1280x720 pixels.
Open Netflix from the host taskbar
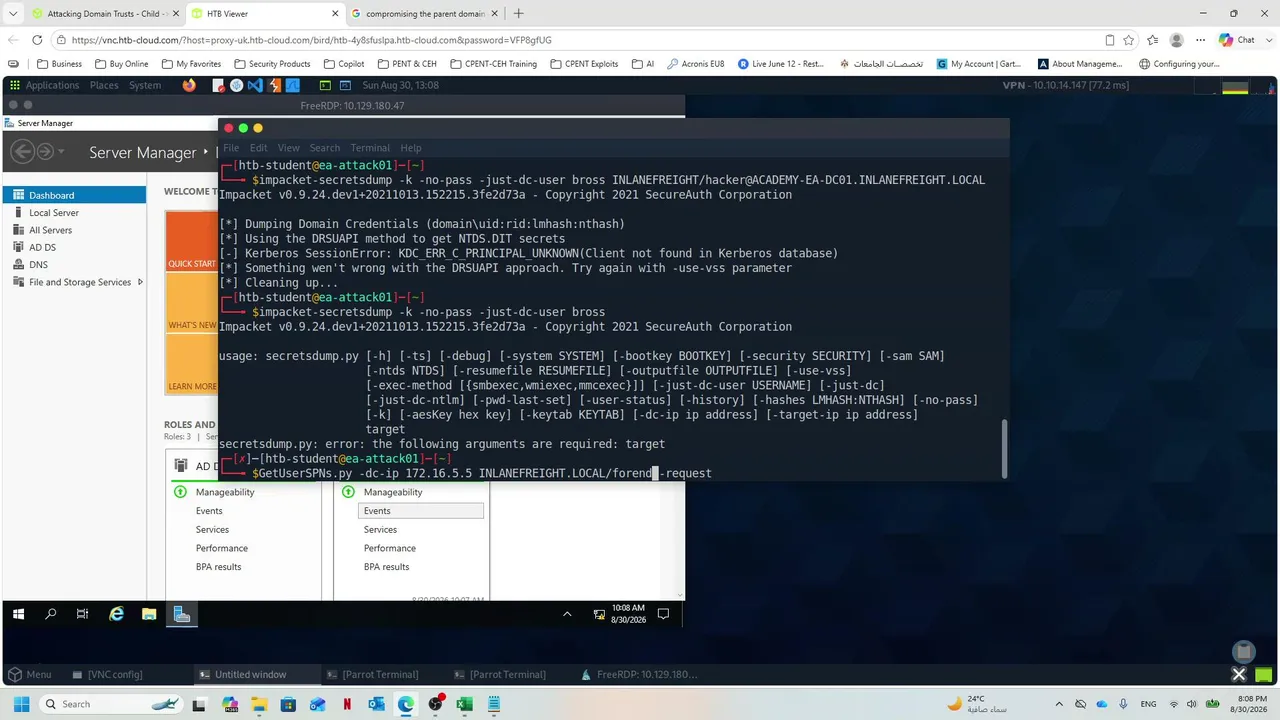click(347, 704)
